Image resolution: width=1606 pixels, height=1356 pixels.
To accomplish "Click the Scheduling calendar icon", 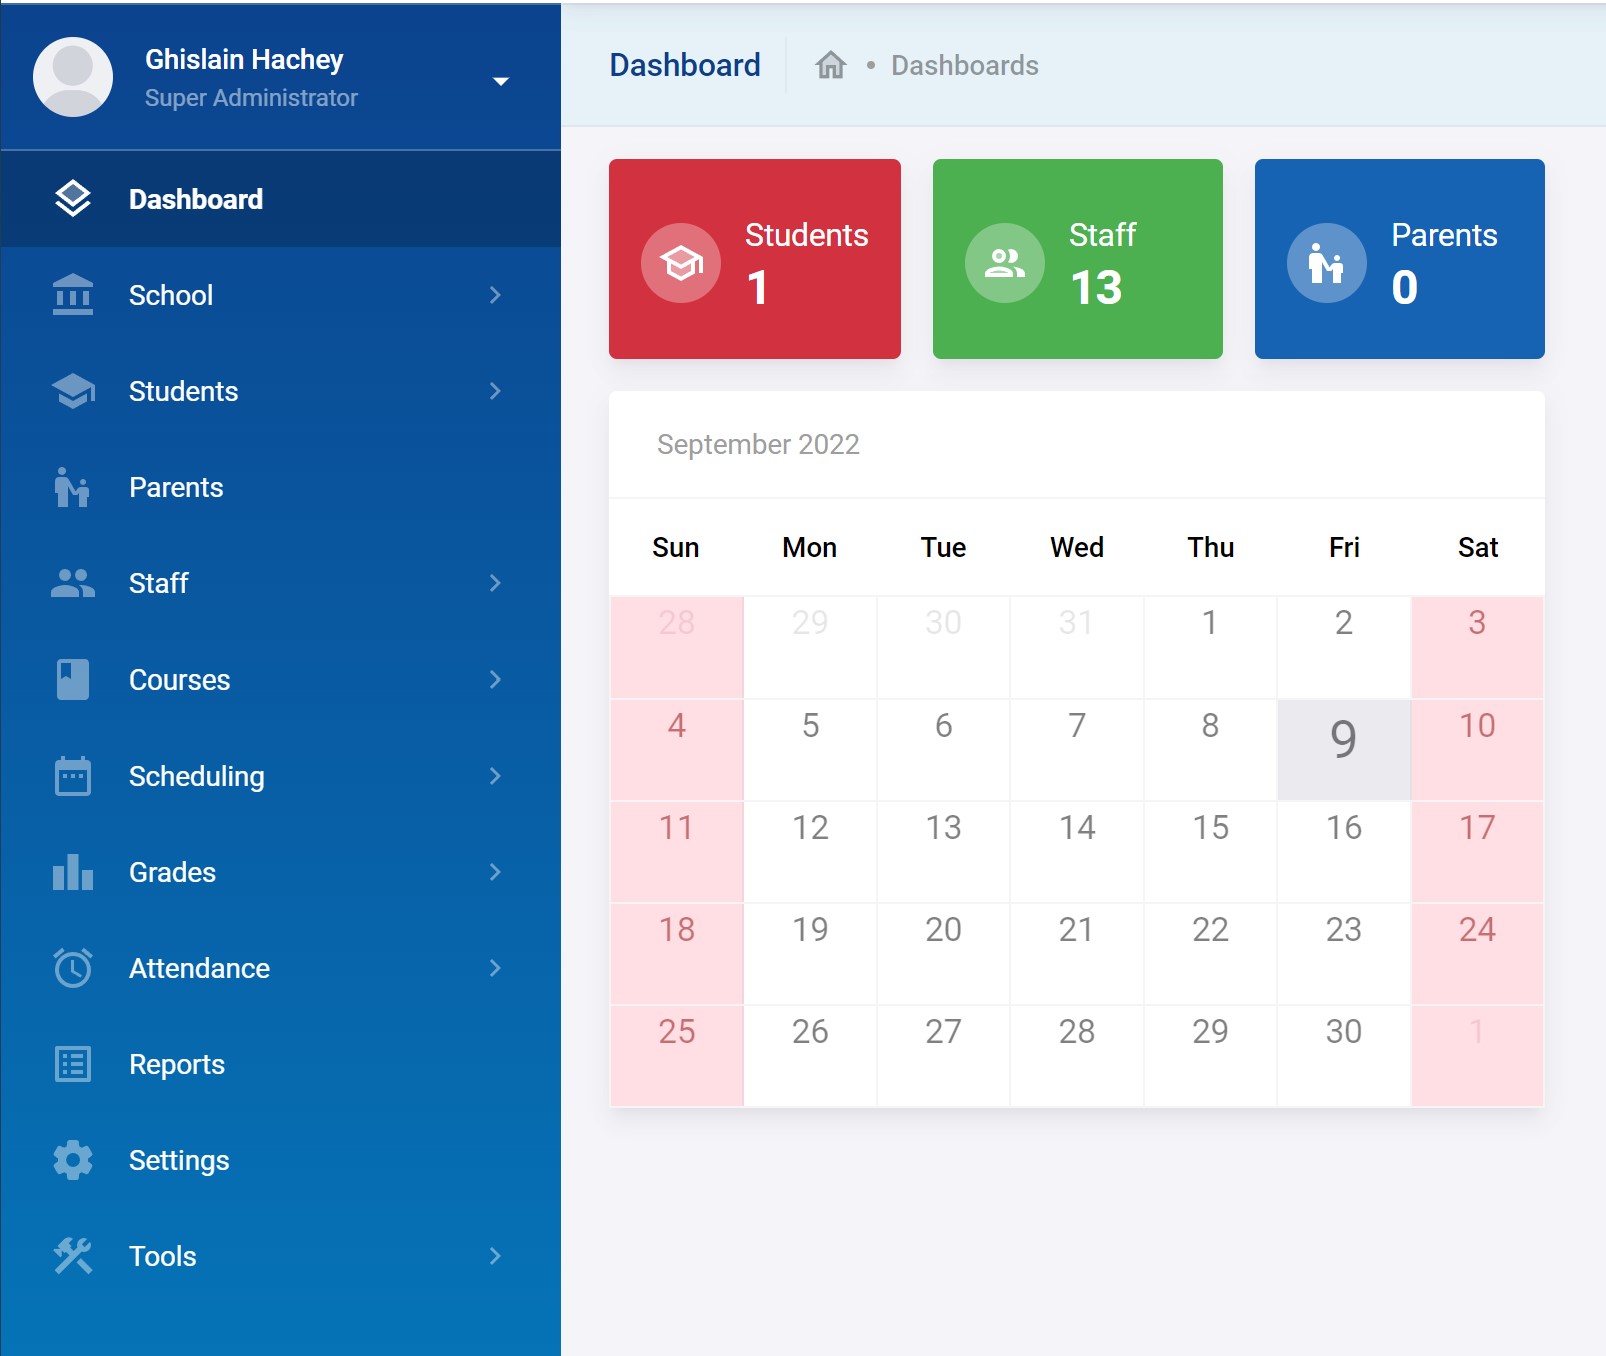I will click(73, 776).
